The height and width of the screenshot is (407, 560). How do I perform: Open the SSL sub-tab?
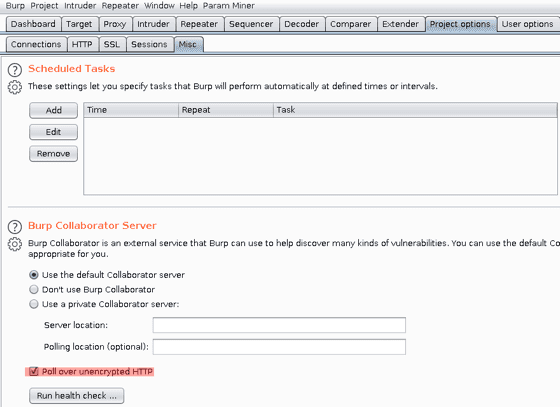(x=112, y=44)
